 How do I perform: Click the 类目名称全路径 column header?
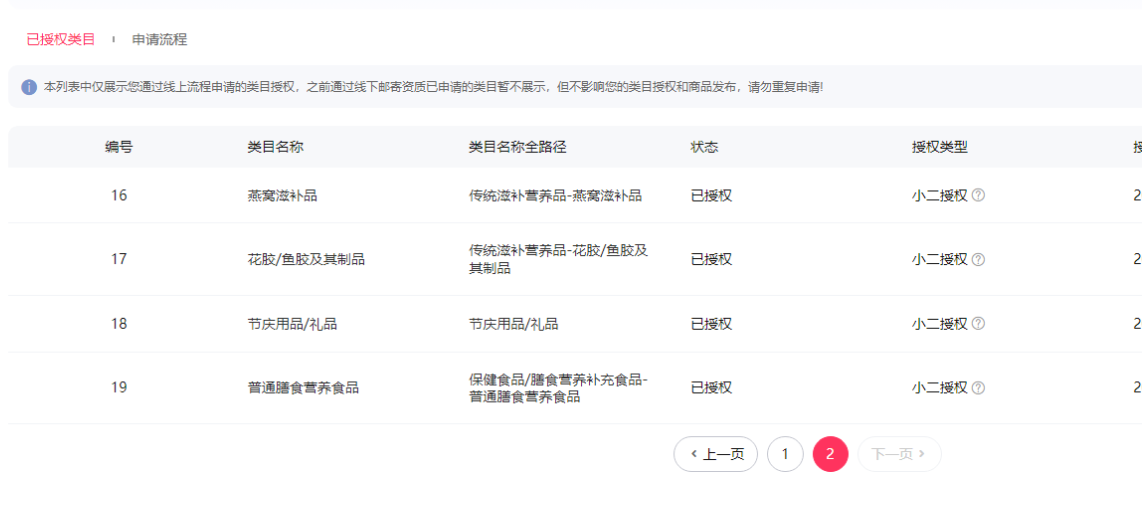518,147
